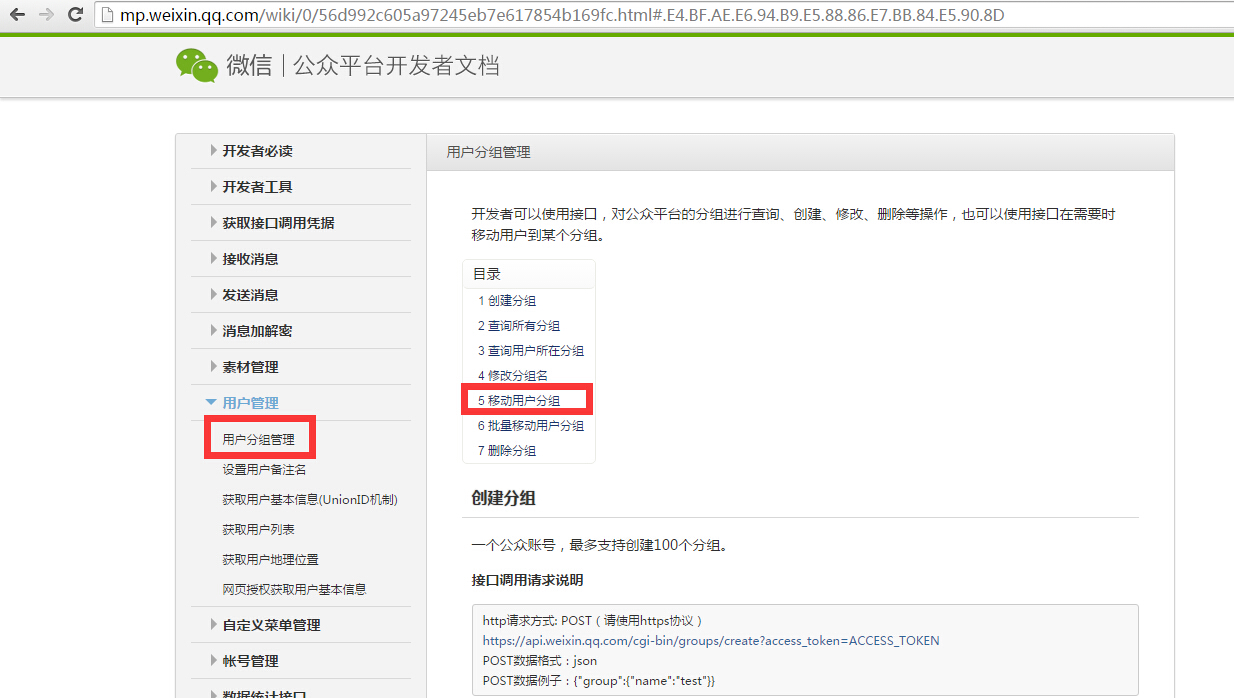Open 接收消息 in the sidebar
Screen dimensions: 1234x698
250,259
